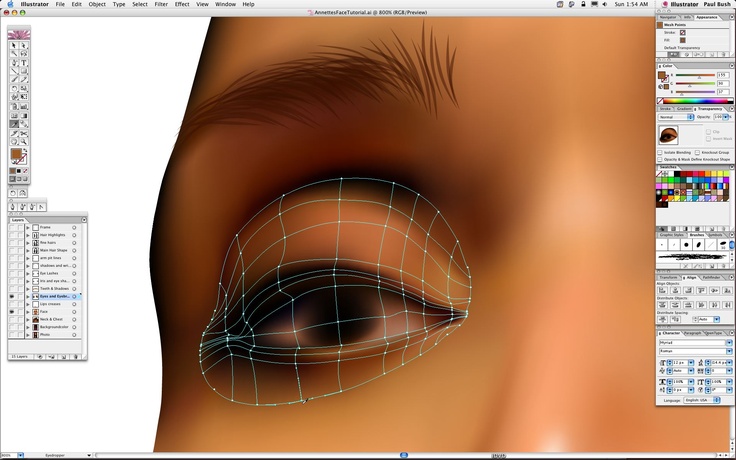Open the Filter menu
This screenshot has width=736, height=460.
161,4
